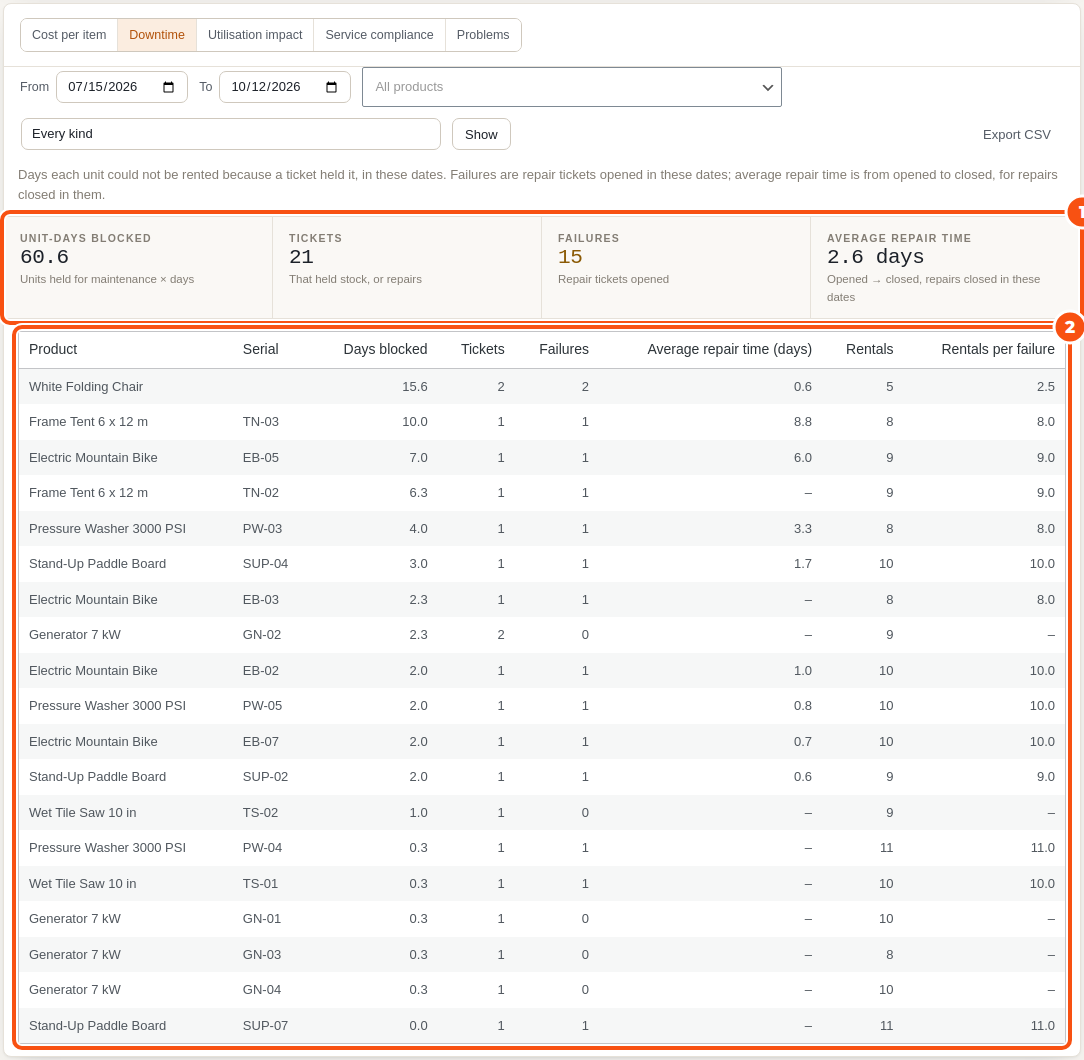Export the report via Export CSV
Viewport: 1084px width, 1060px height.
click(1016, 135)
